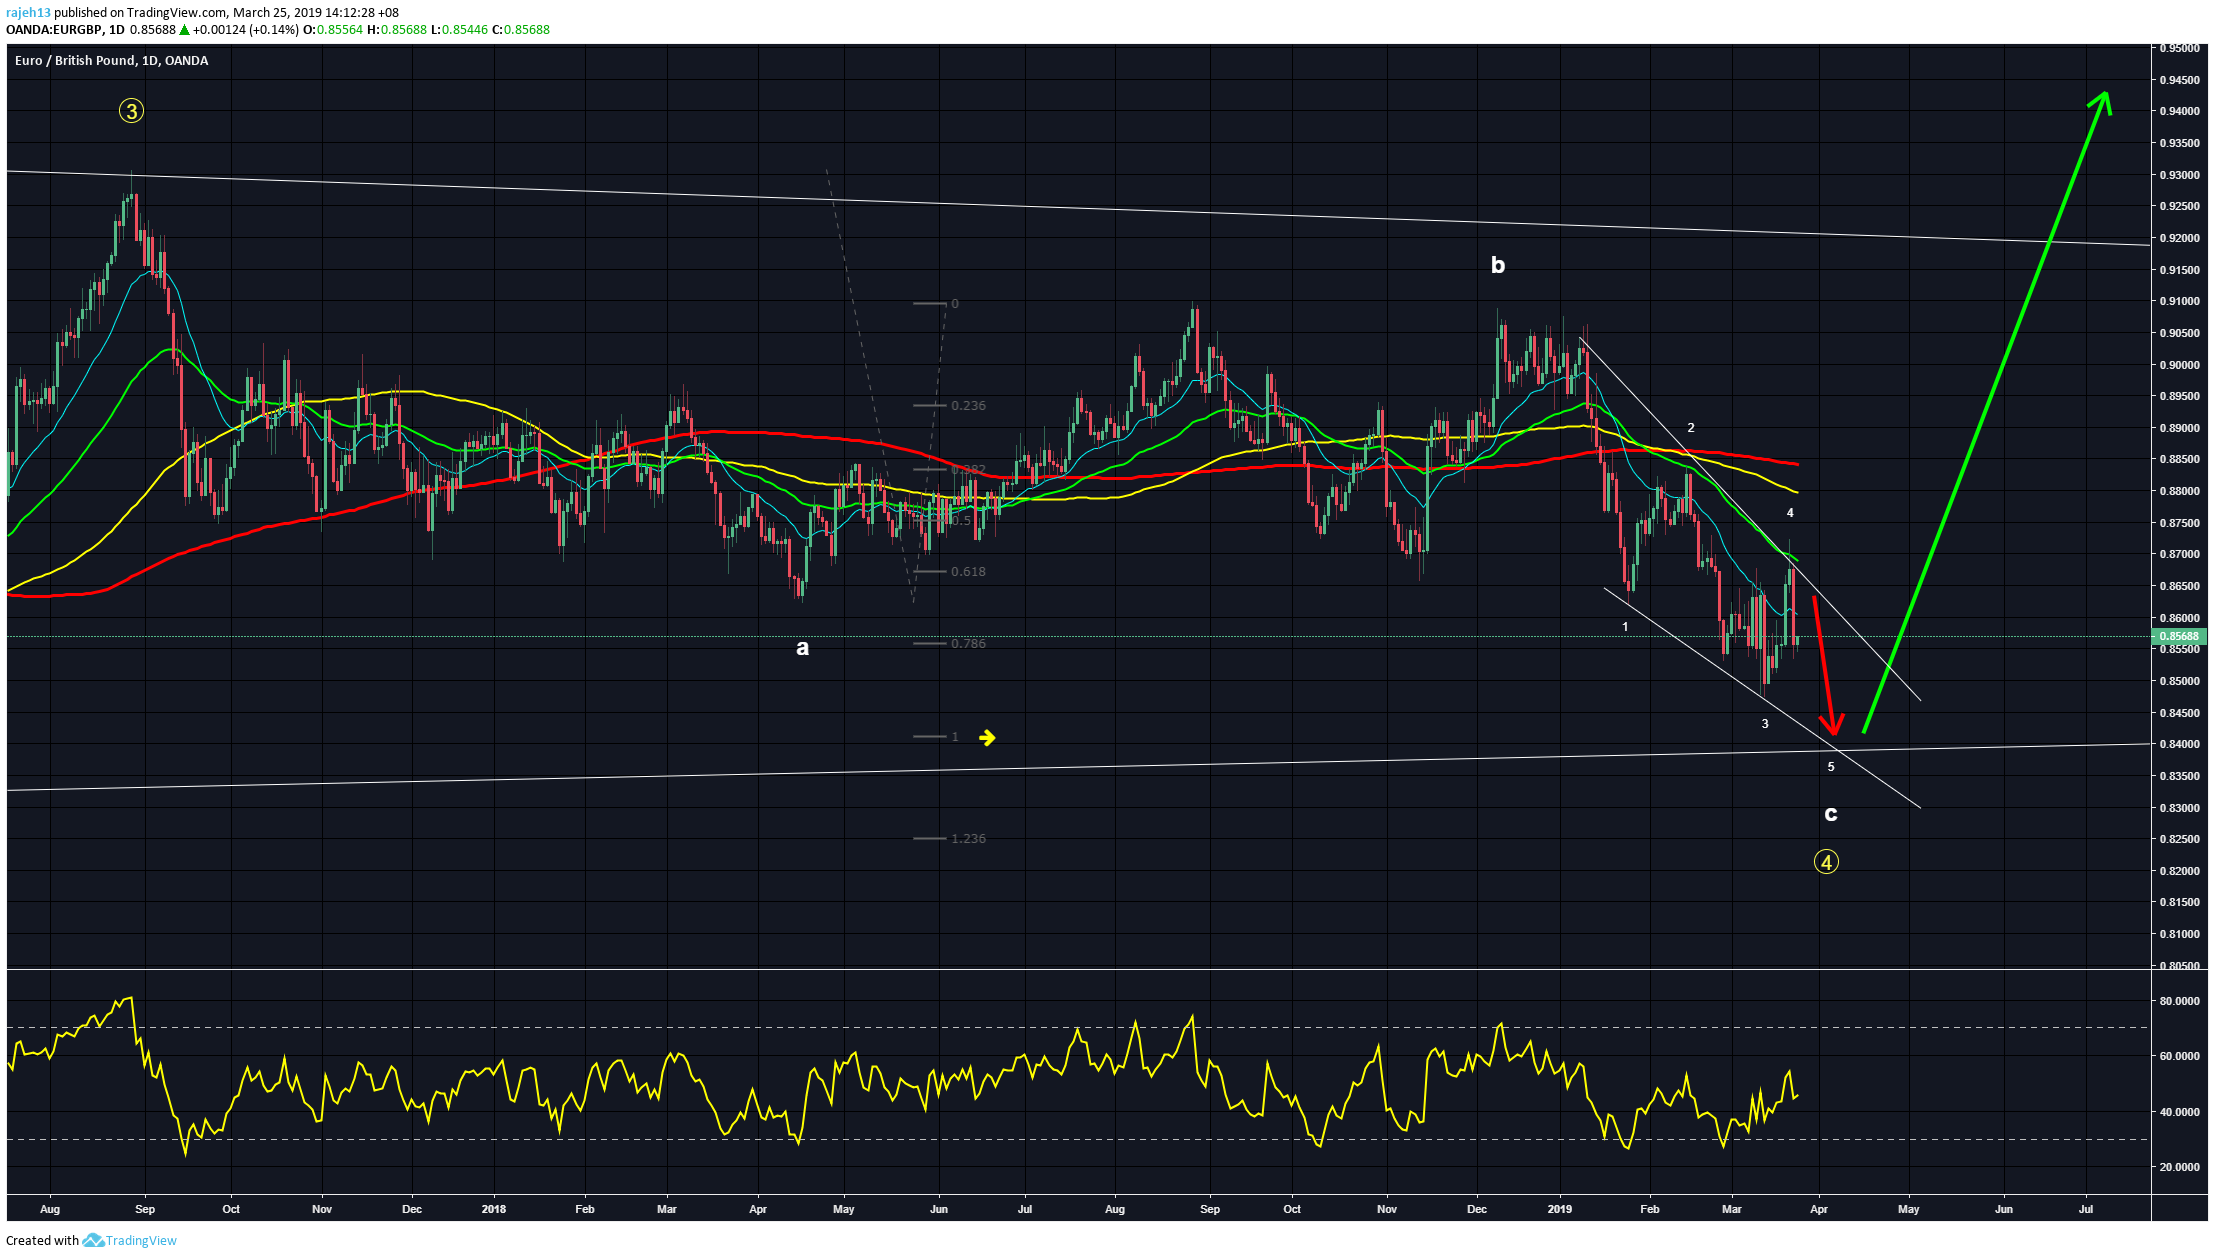Click the change value +0.00124 (+0.14%)

pyautogui.click(x=246, y=29)
